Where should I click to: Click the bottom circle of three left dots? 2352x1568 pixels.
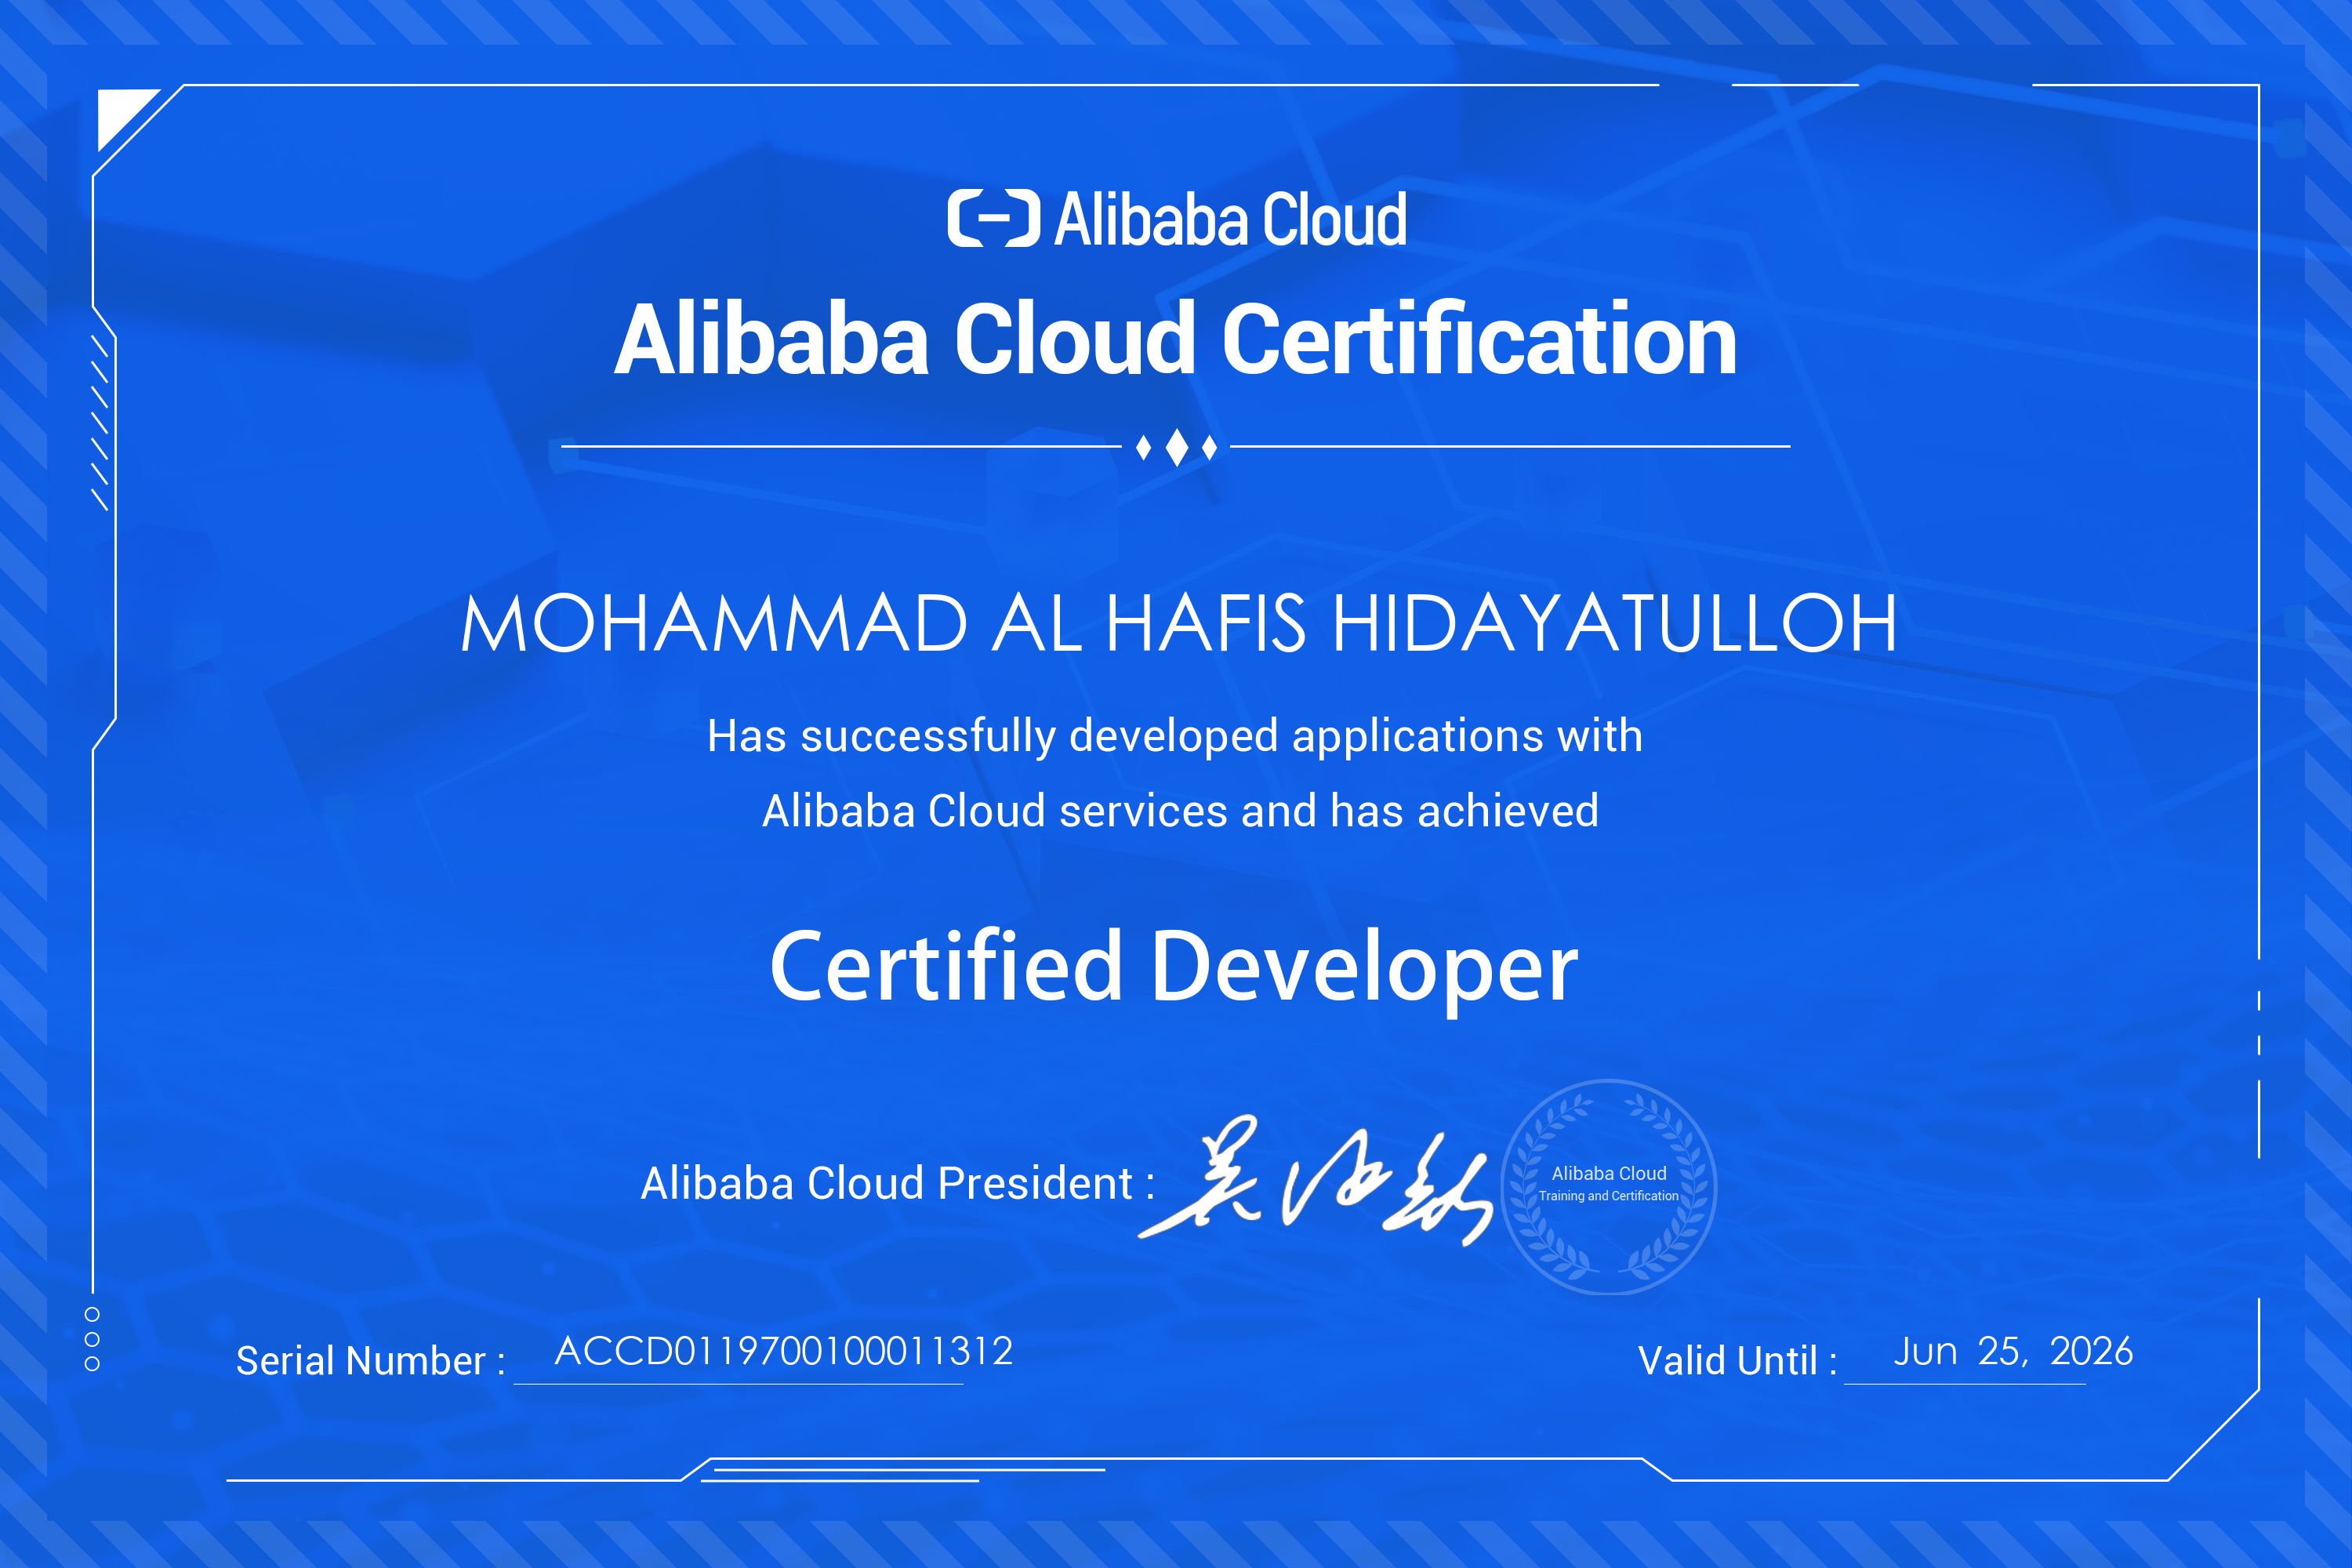(x=92, y=1364)
